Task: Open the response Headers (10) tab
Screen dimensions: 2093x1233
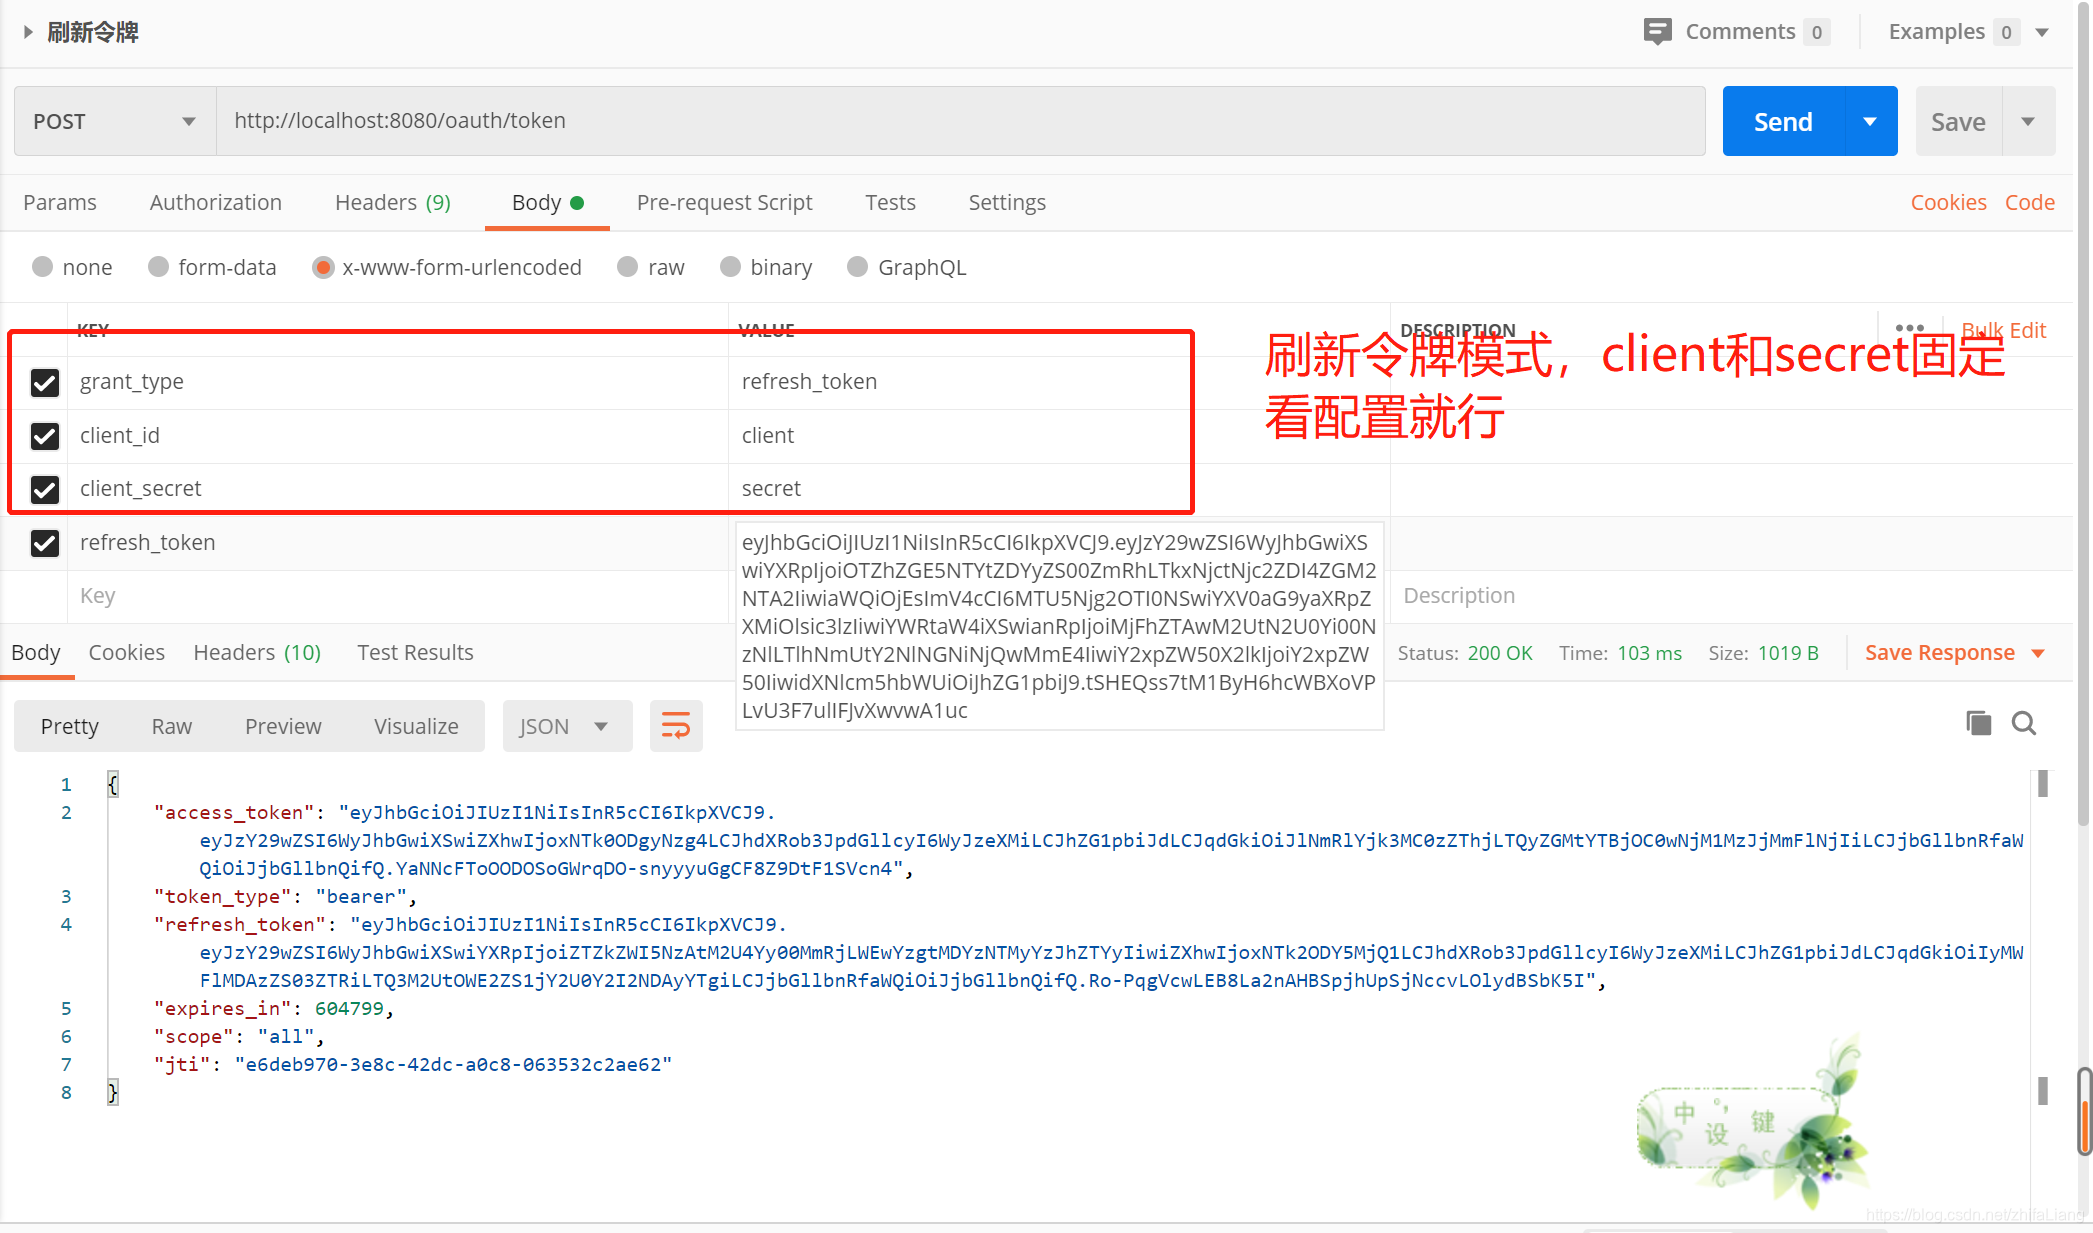Action: tap(257, 652)
